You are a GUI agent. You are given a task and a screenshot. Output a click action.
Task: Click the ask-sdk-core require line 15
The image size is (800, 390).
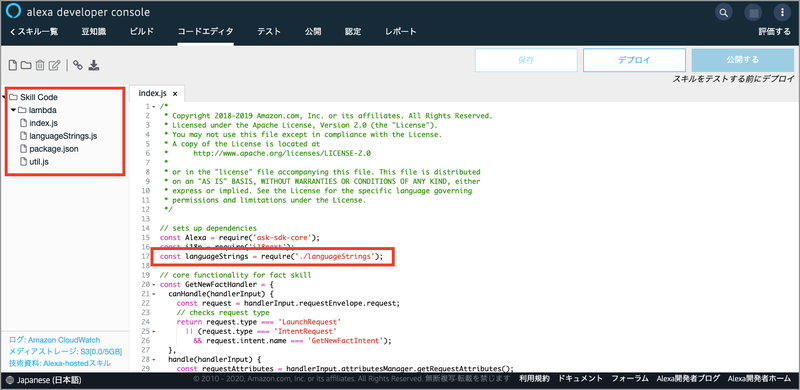point(240,237)
